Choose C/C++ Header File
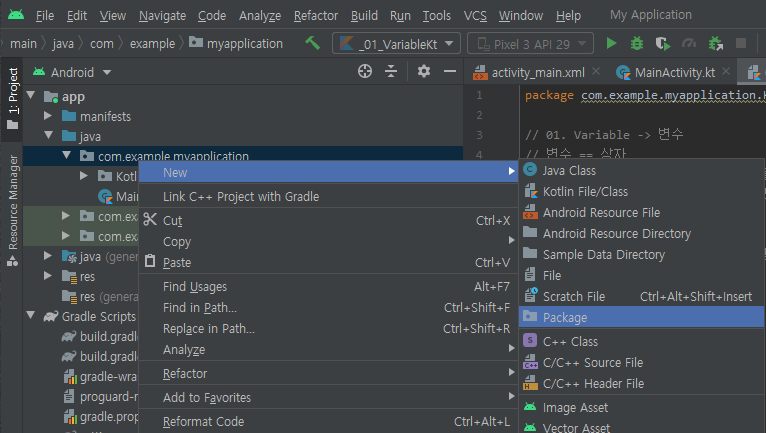766x433 pixels. 641,384
